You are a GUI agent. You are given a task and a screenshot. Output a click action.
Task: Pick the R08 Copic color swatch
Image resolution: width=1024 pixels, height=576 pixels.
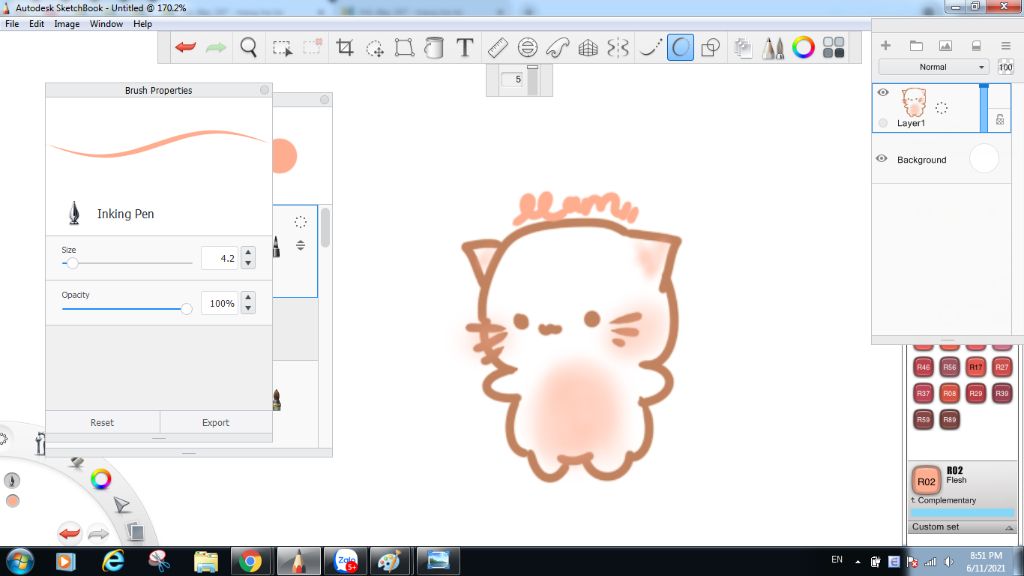pos(949,393)
